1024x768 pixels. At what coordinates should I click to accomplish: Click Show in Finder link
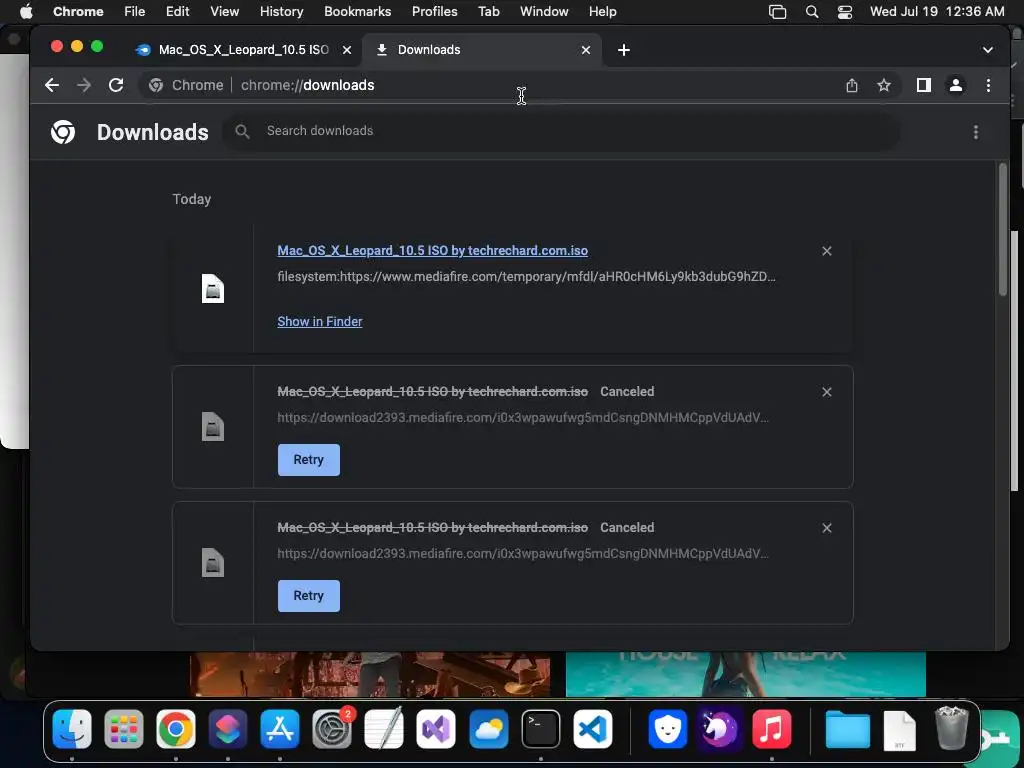pos(319,321)
